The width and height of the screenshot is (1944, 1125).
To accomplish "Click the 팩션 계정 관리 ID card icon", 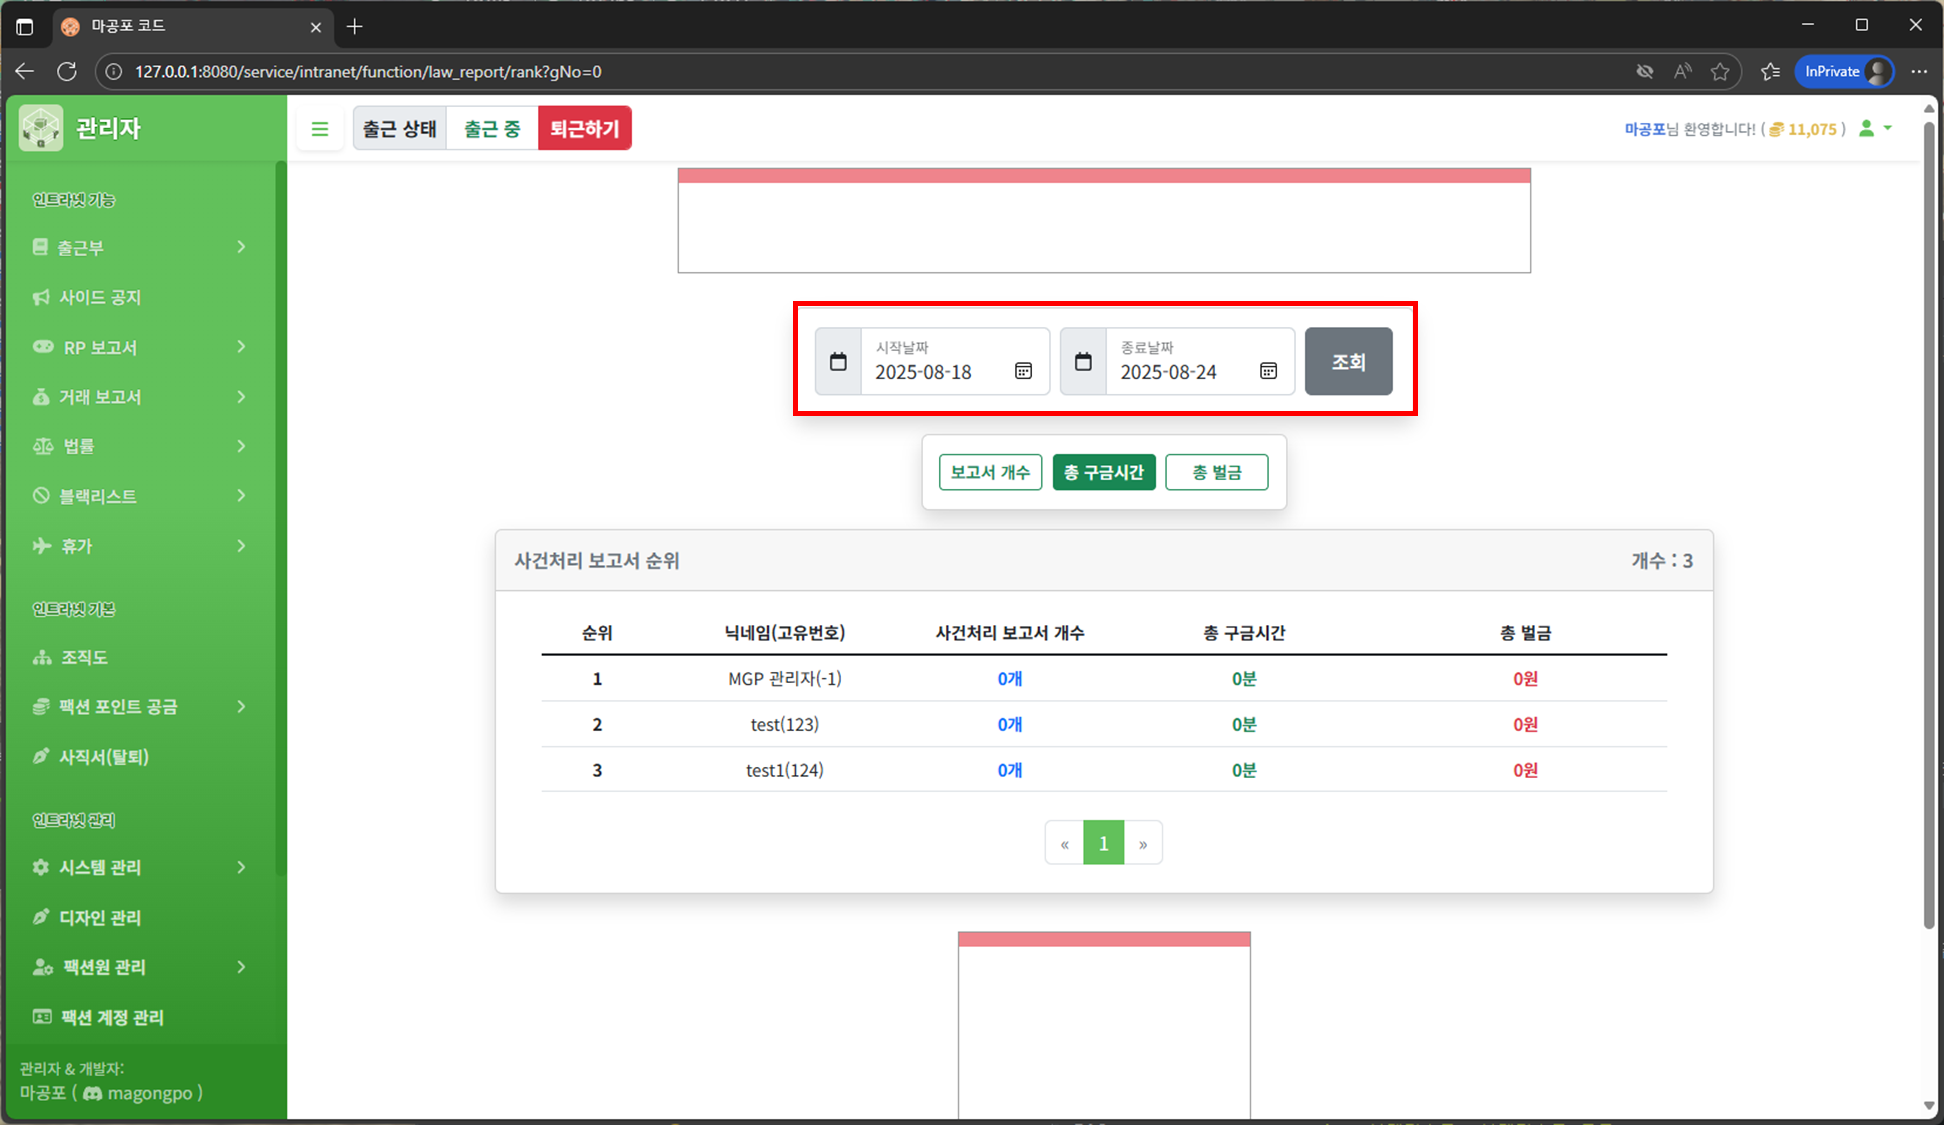I will [42, 1017].
